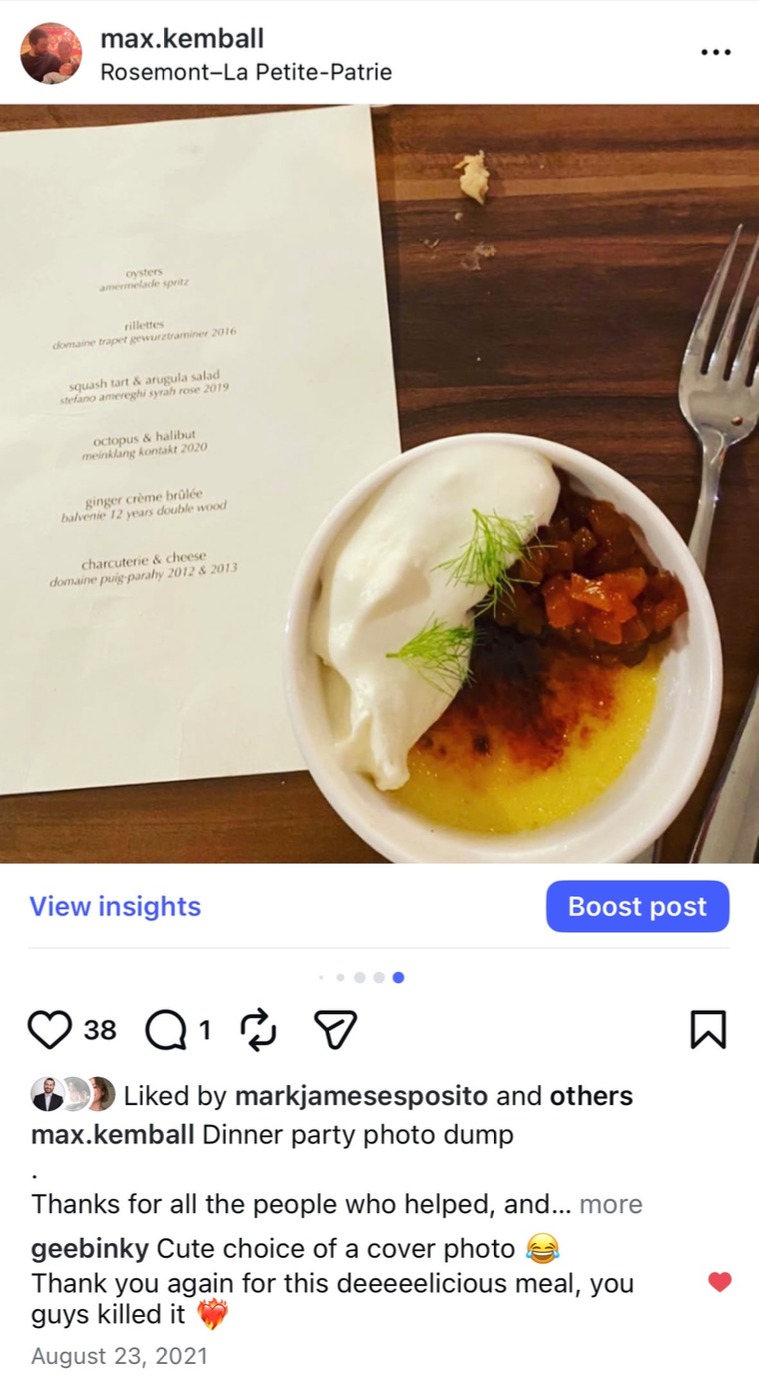Expand caption with the more link
Image resolution: width=759 pixels, height=1399 pixels.
click(610, 1204)
